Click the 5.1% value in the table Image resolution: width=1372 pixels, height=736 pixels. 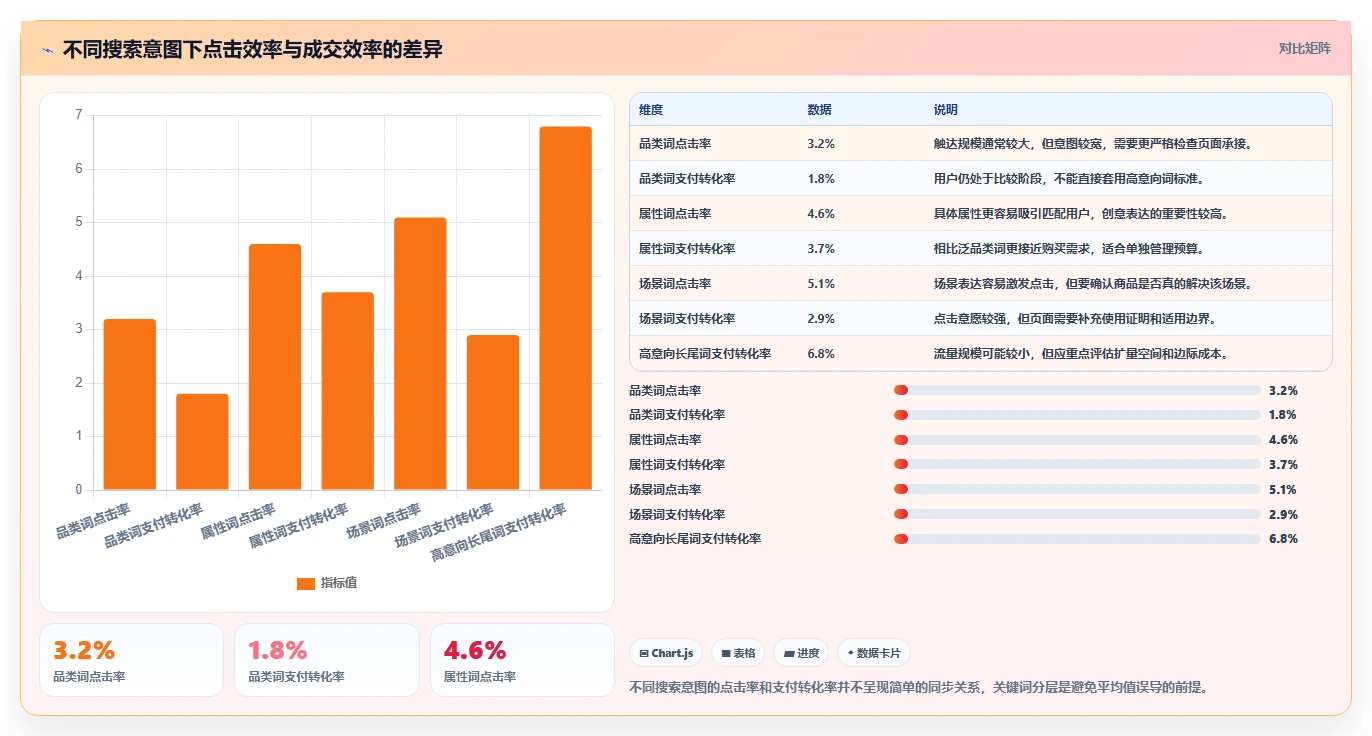tap(821, 284)
